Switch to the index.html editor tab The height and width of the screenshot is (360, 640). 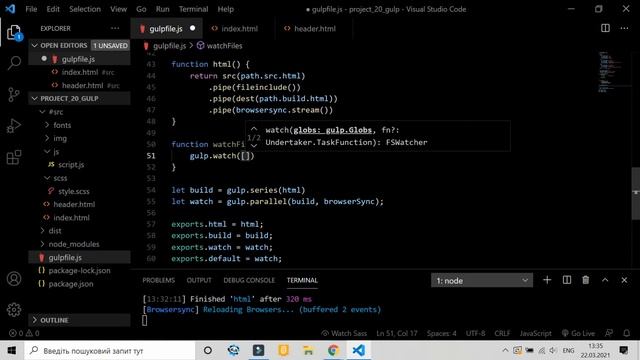pyautogui.click(x=239, y=29)
